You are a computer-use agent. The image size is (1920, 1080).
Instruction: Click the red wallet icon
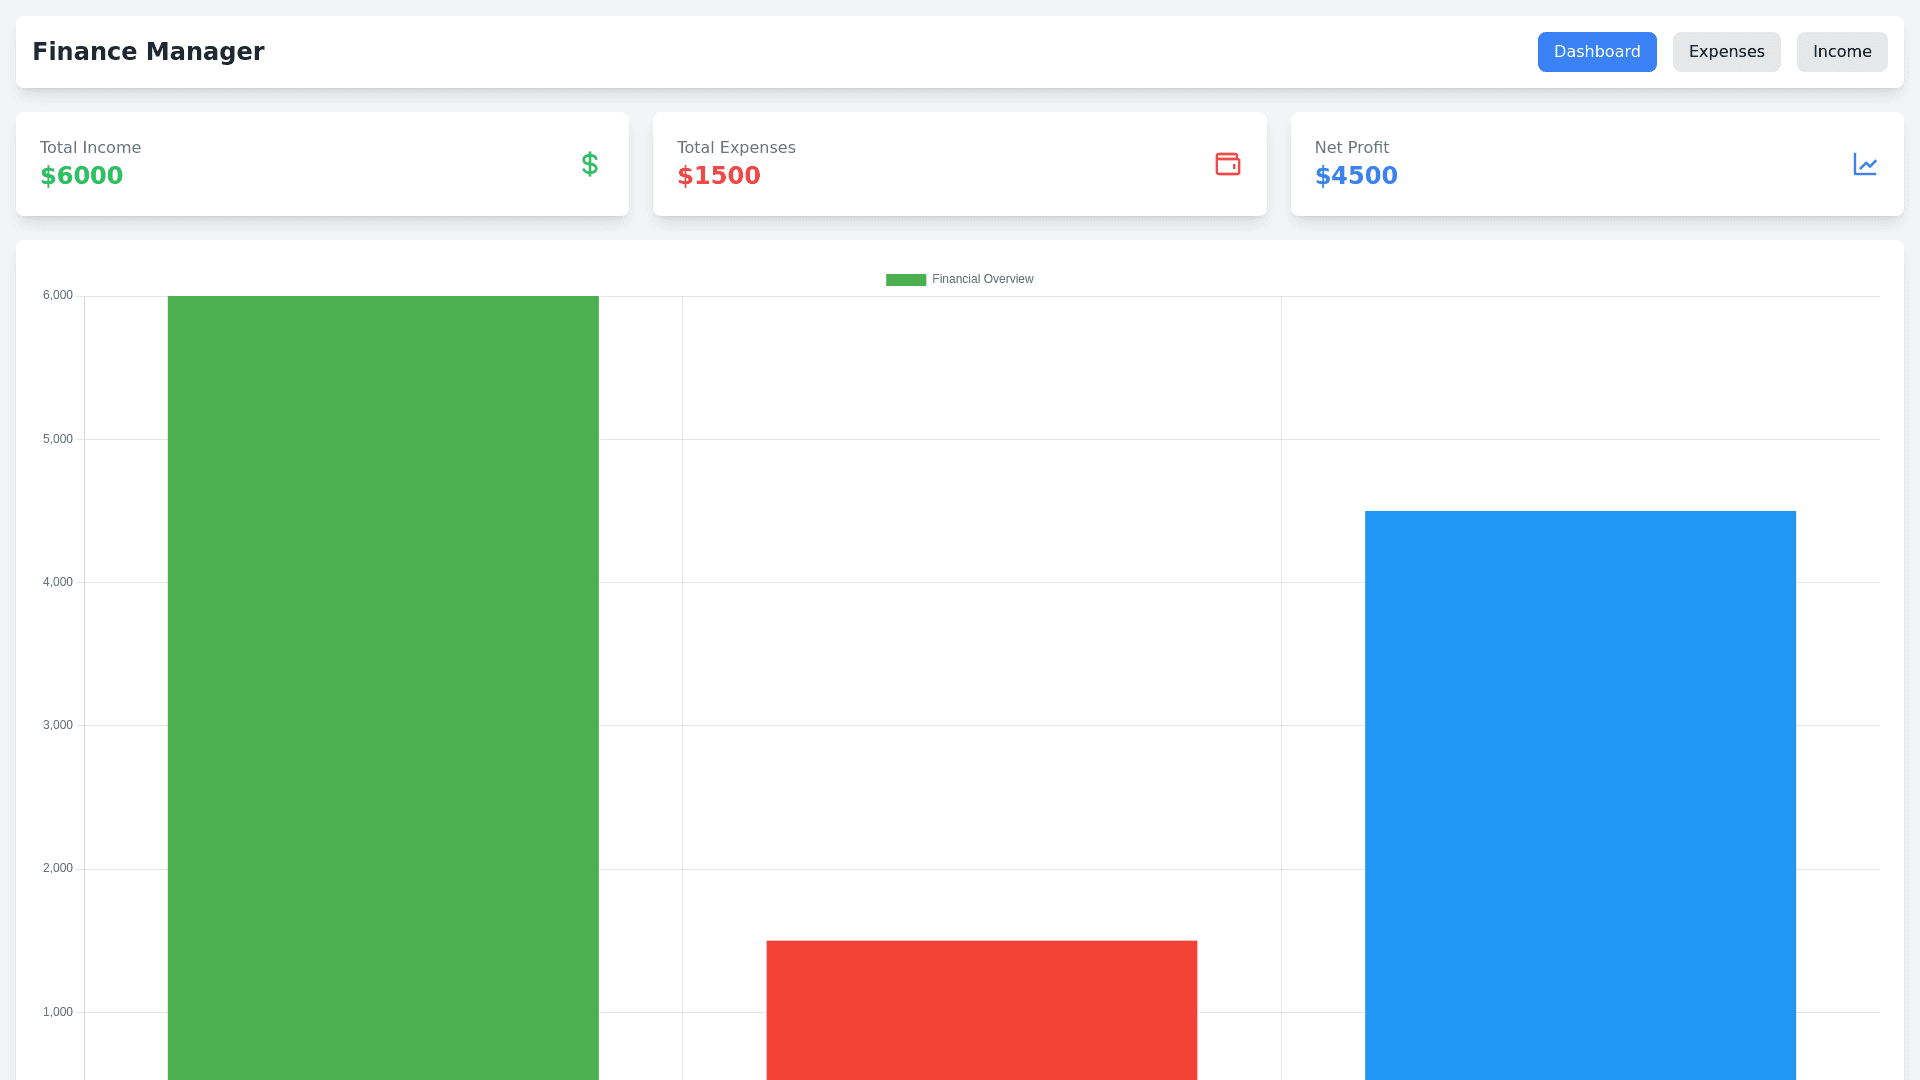coord(1227,164)
